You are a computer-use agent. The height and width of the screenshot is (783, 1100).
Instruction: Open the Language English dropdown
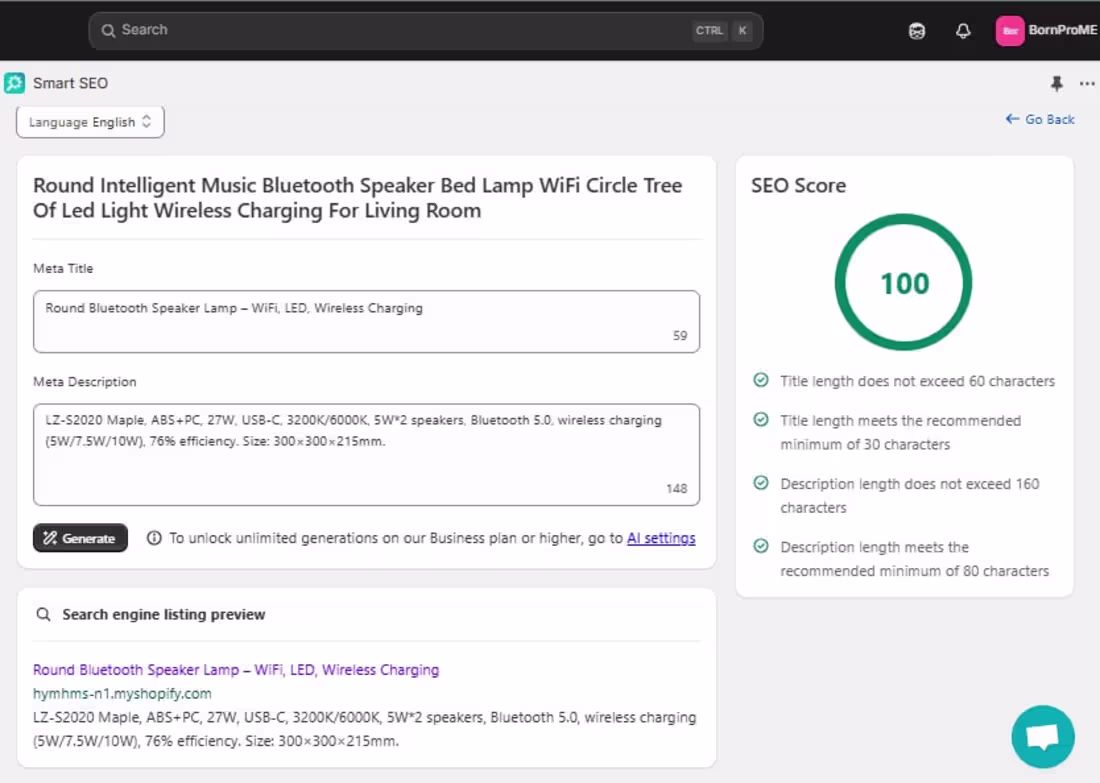coord(90,121)
